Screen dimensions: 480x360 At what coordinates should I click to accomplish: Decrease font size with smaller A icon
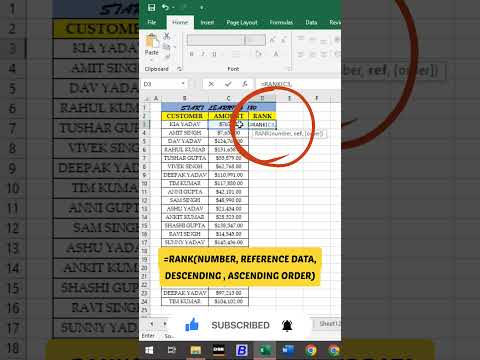(x=284, y=40)
